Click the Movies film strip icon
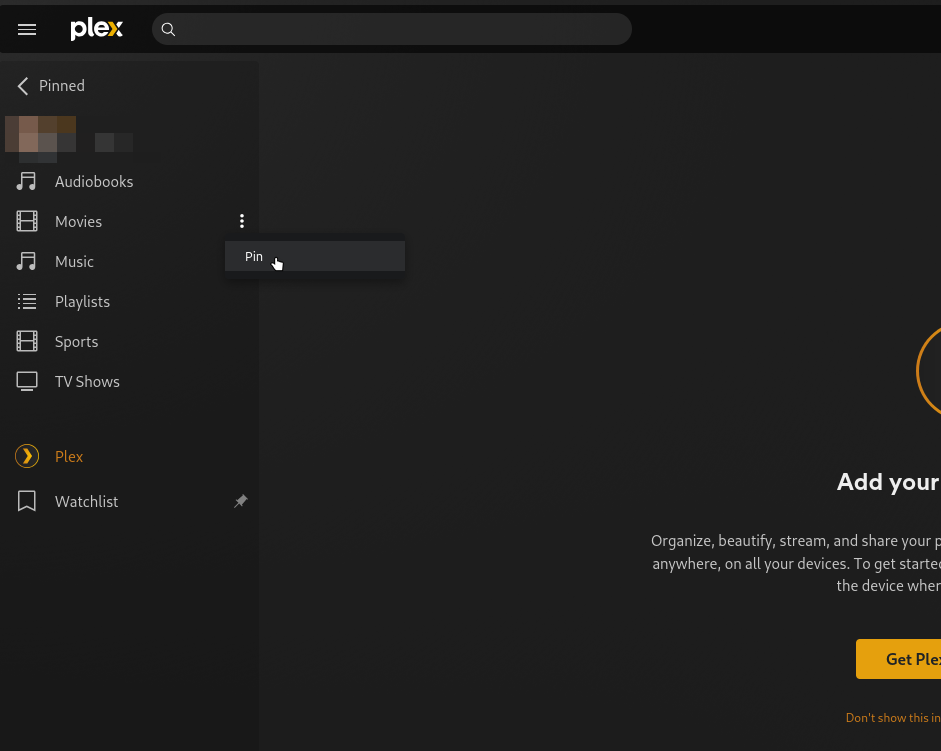Viewport: 941px width, 751px height. point(27,221)
